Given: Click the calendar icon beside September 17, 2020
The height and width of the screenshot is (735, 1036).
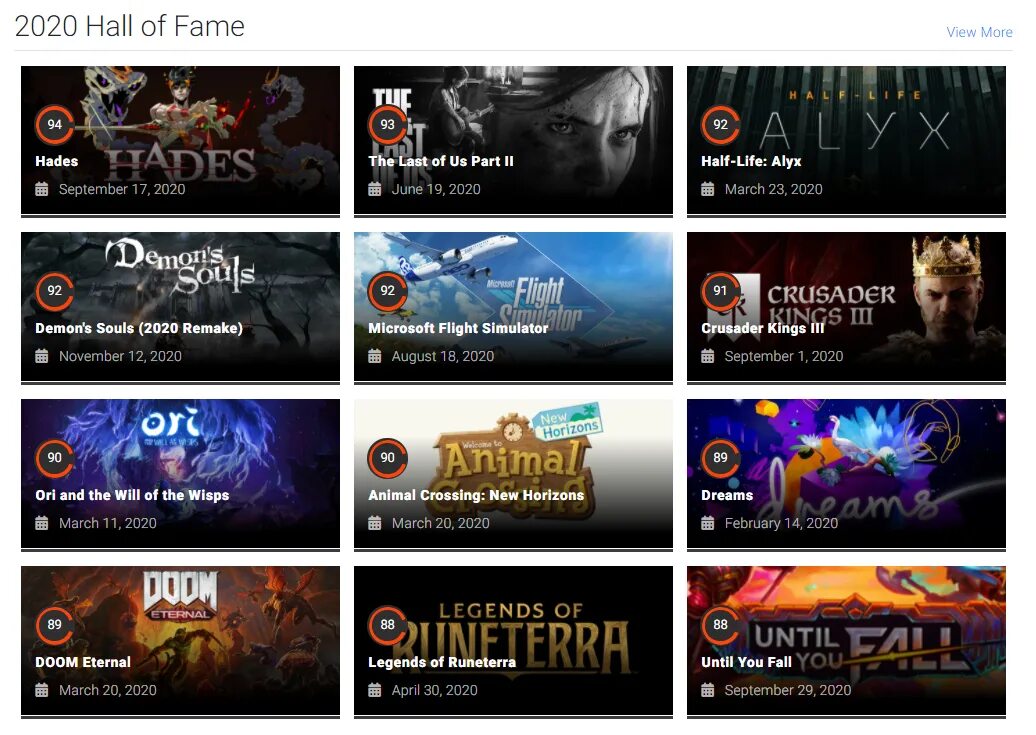Looking at the screenshot, I should pos(42,189).
